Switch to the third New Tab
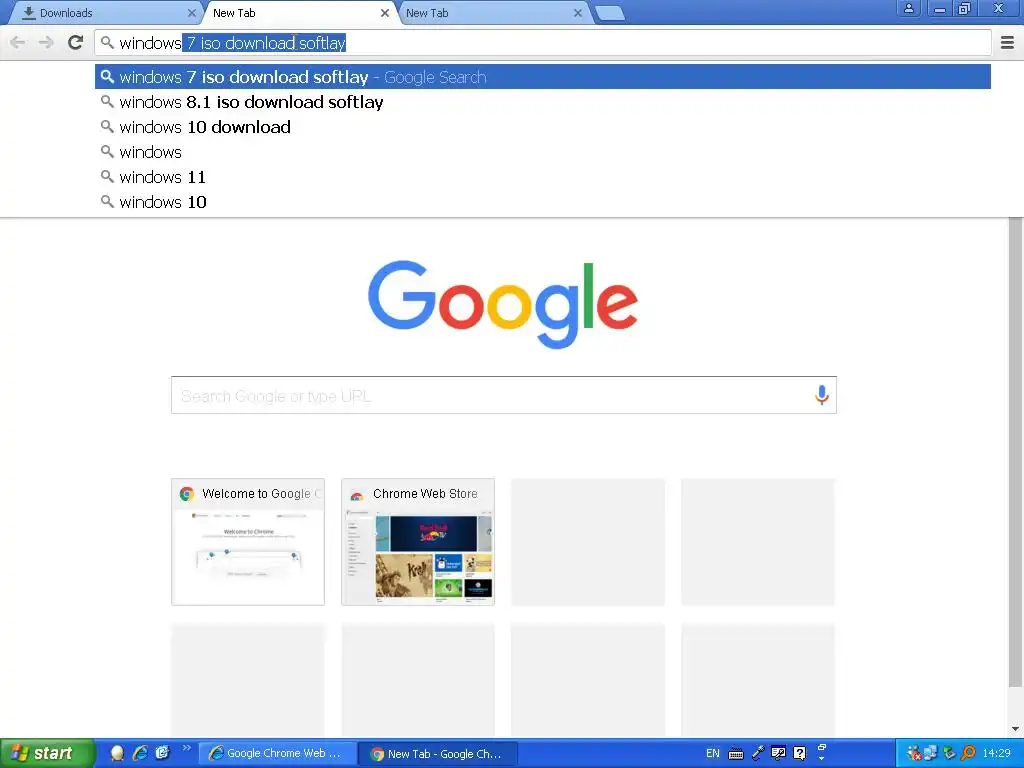 490,13
